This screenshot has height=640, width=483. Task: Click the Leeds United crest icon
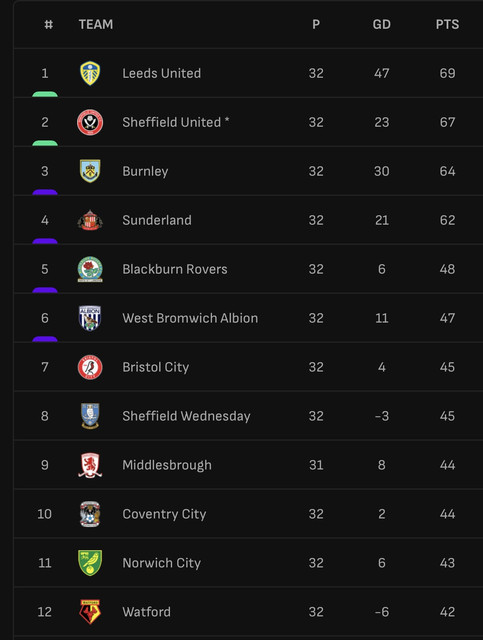click(90, 73)
